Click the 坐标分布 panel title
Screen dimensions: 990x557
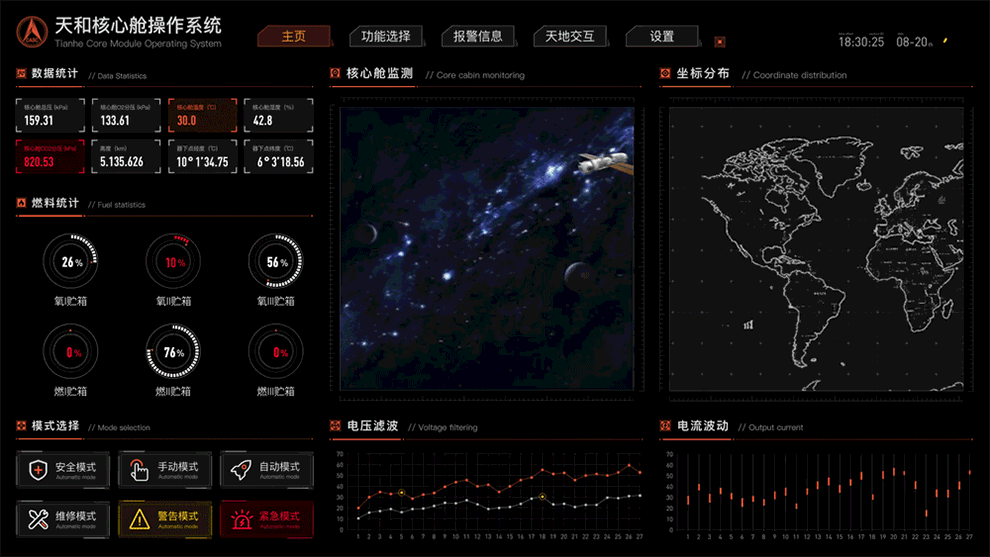(x=703, y=73)
